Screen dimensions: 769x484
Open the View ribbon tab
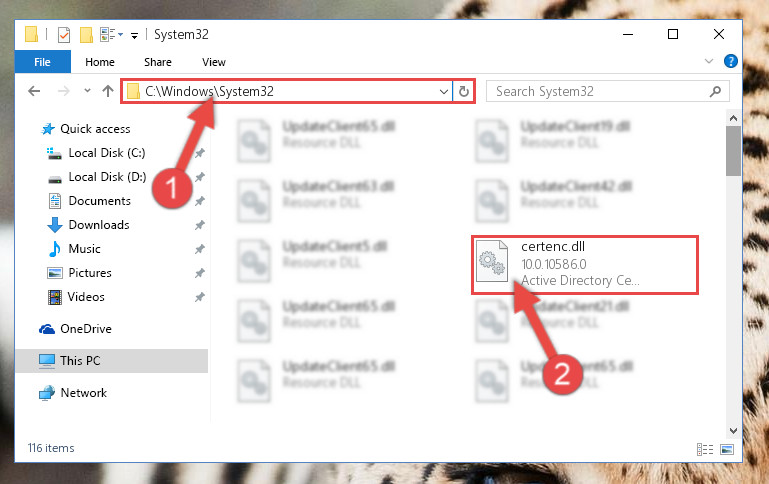(214, 62)
